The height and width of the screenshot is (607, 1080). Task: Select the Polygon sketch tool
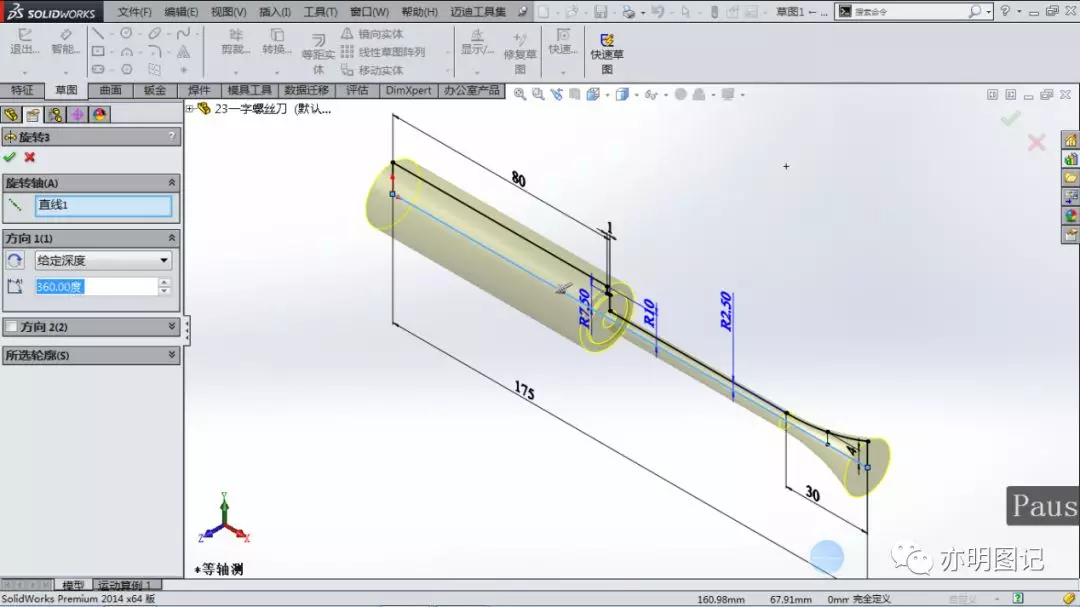126,69
